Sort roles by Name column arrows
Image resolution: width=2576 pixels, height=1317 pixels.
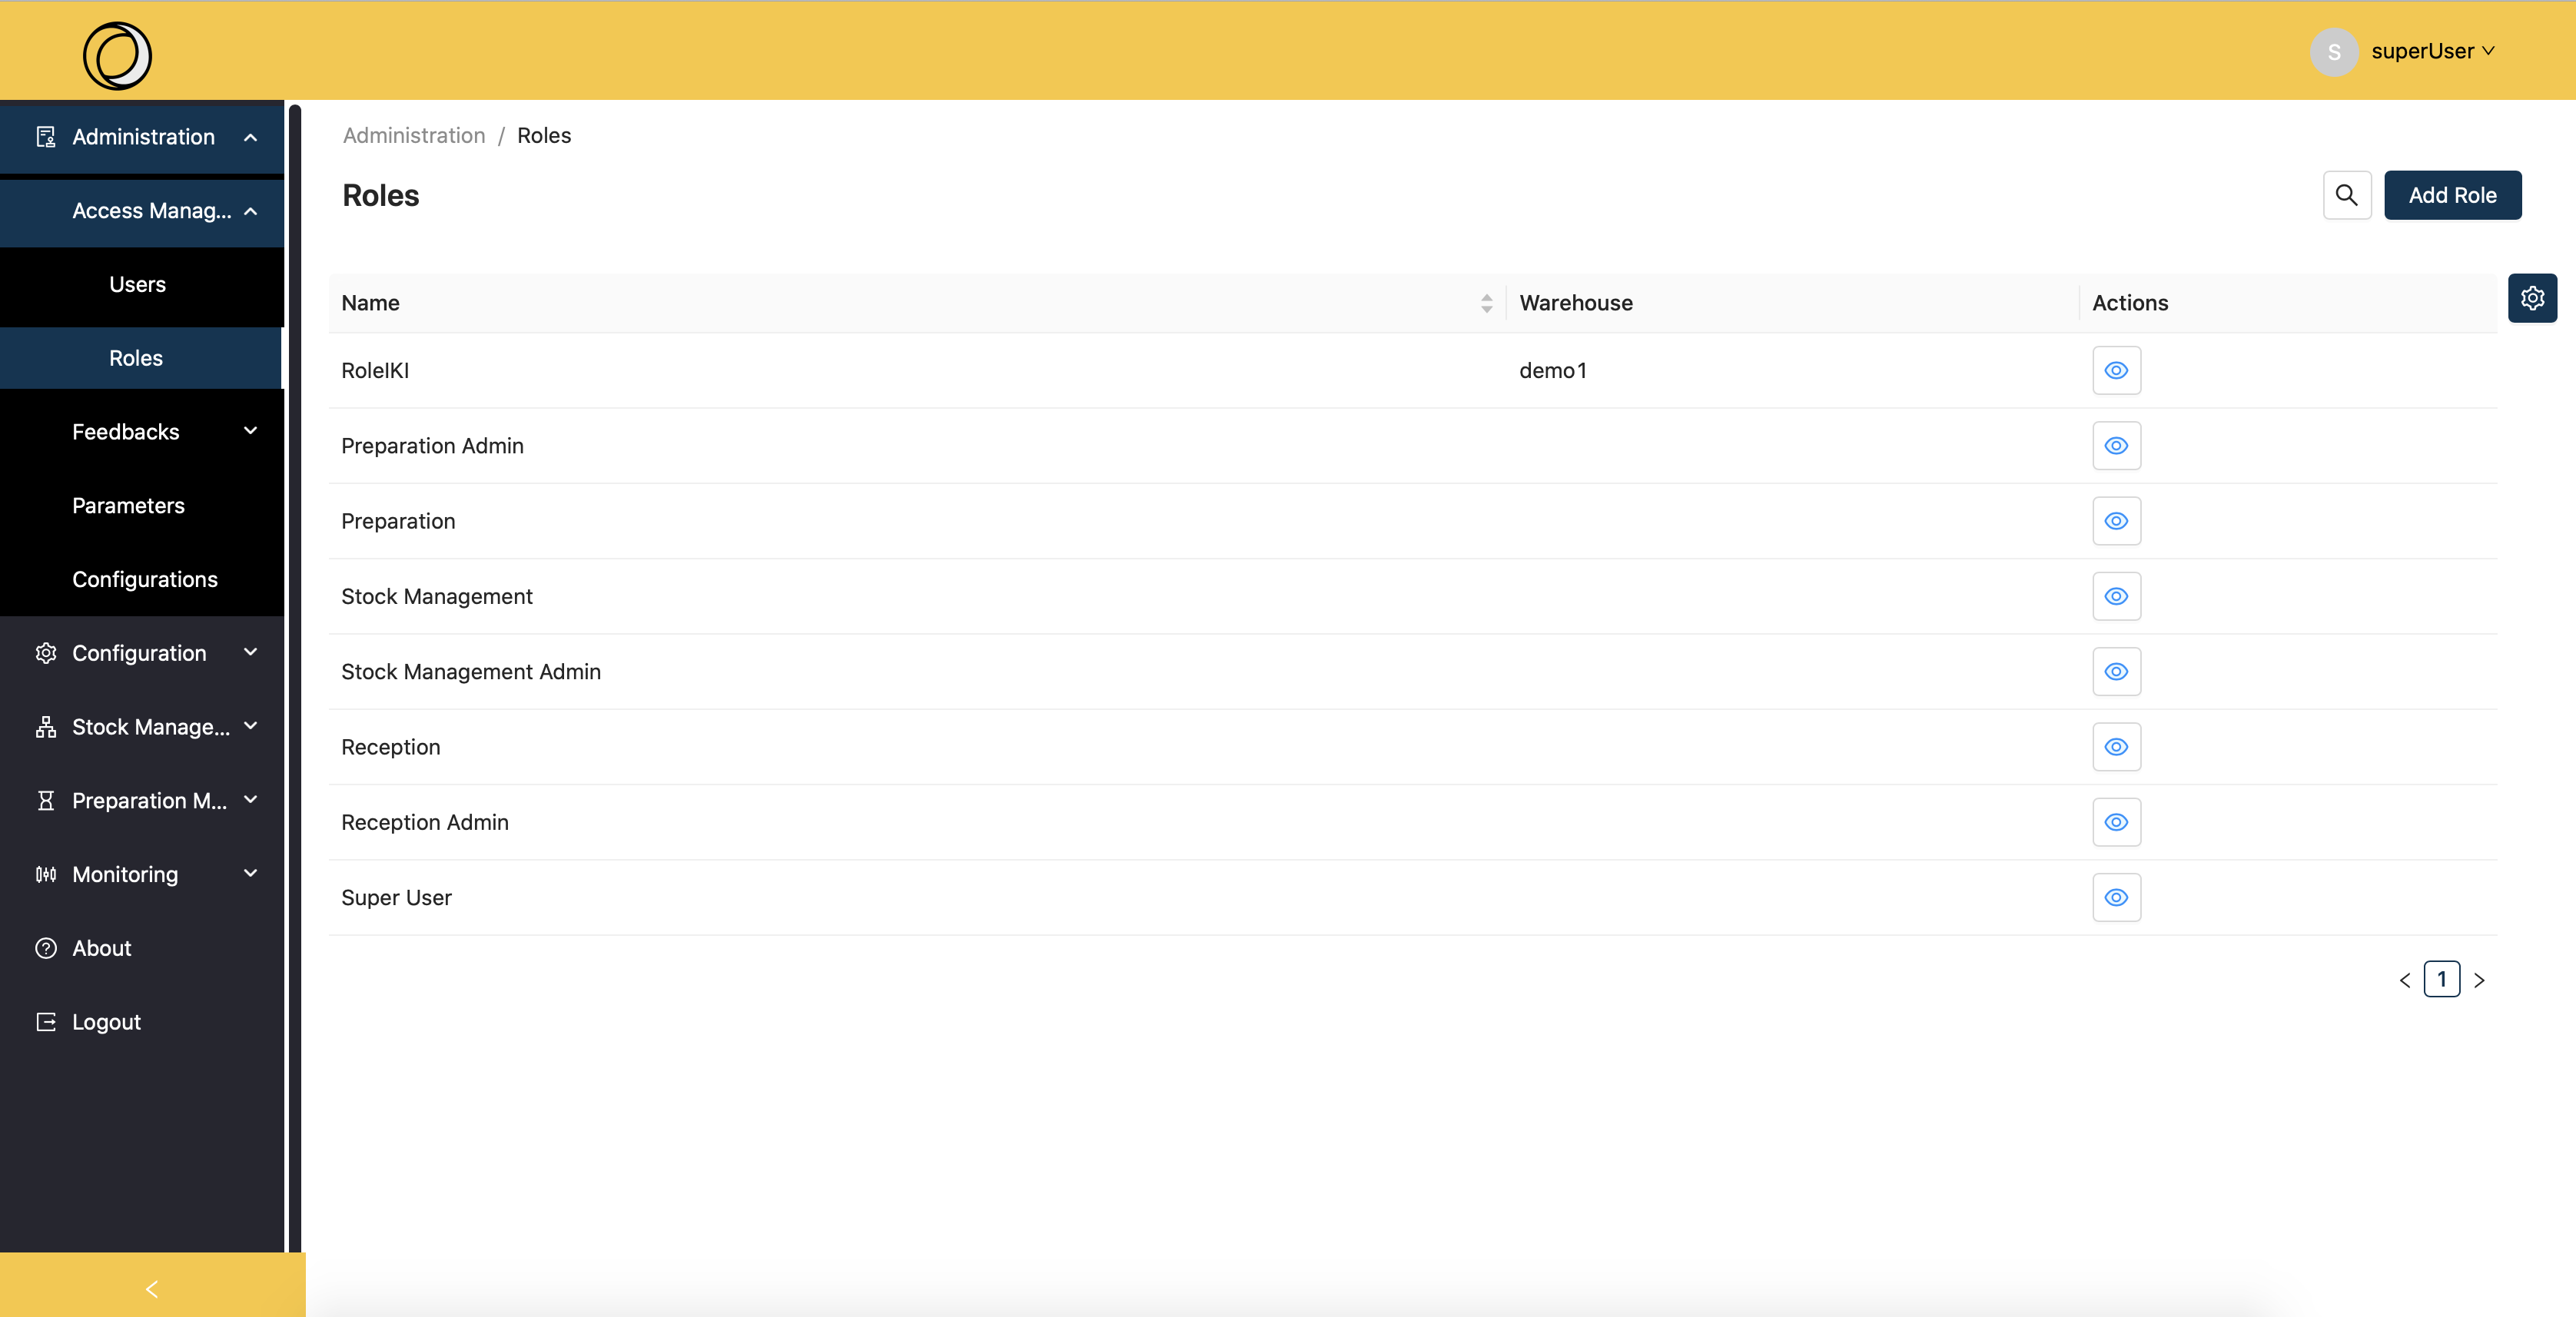(1486, 303)
